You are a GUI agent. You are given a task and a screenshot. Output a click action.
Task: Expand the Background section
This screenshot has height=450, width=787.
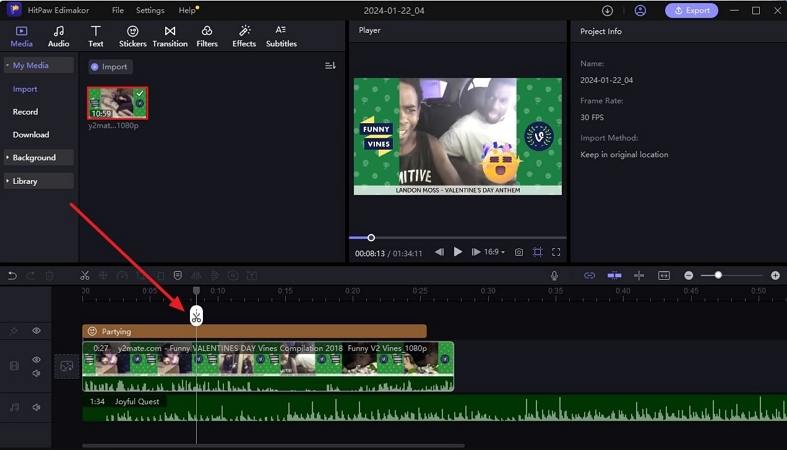click(39, 158)
